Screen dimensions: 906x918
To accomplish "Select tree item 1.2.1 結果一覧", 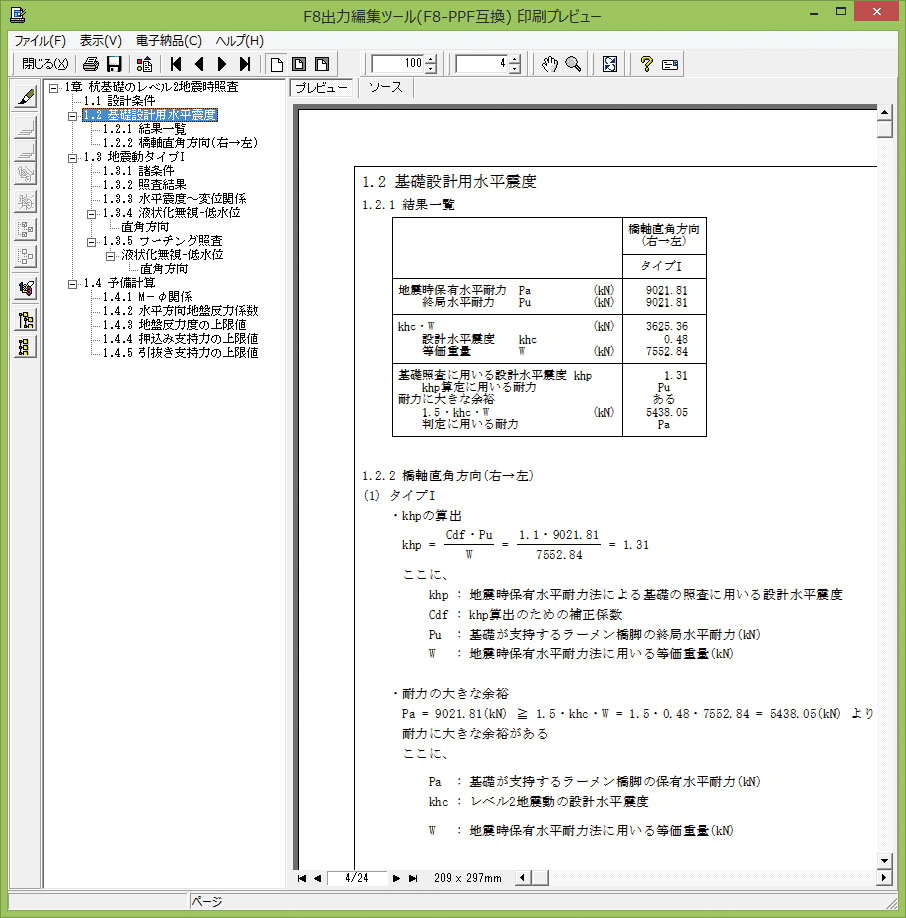I will coord(145,129).
